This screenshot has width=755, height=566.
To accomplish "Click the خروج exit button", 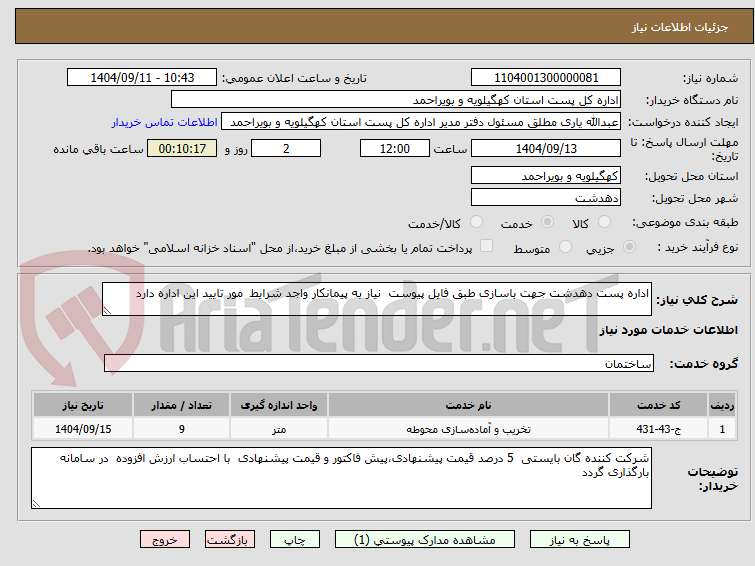I will coord(165,540).
